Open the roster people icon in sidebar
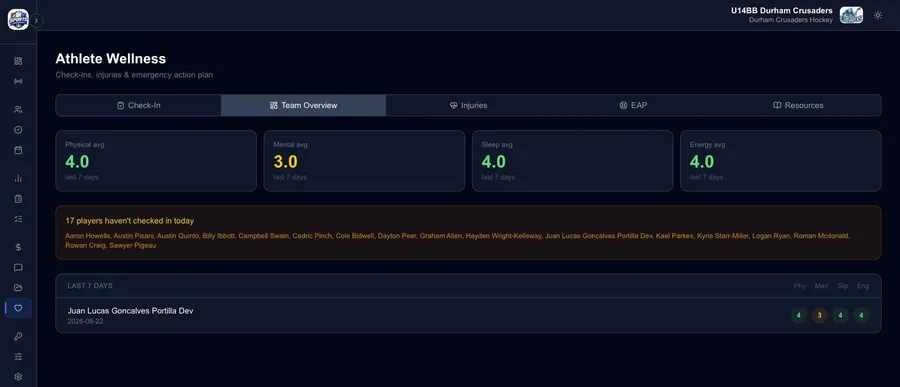The width and height of the screenshot is (900, 387). coord(18,109)
